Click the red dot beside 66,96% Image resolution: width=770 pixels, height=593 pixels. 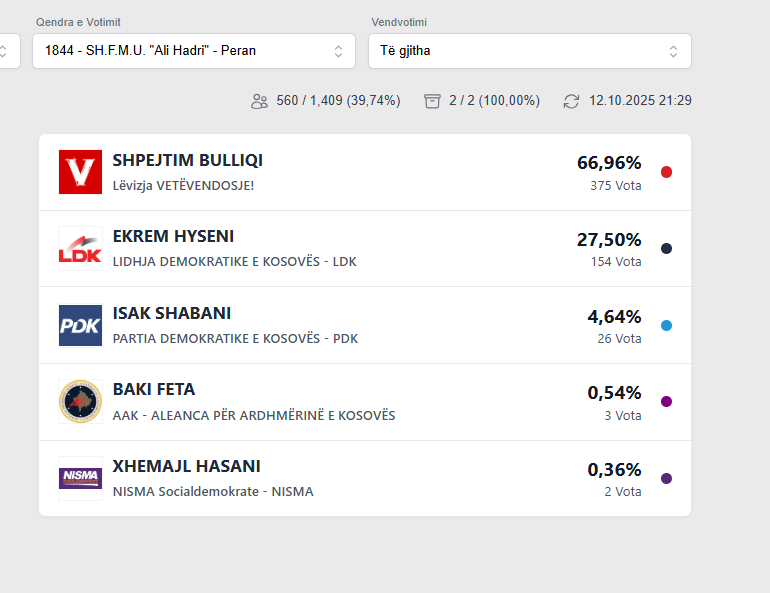(667, 172)
